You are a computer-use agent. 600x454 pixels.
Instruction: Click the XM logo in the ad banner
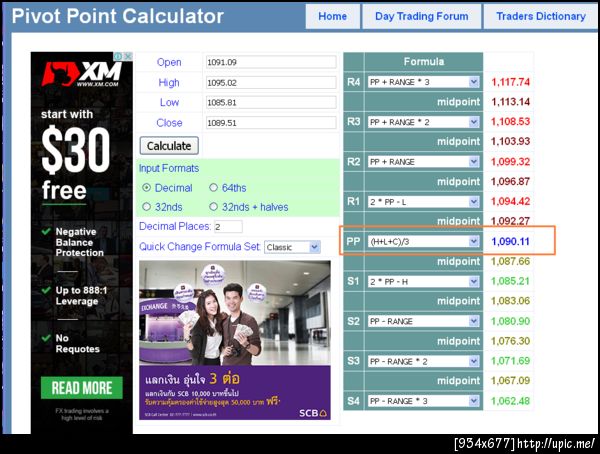pyautogui.click(x=82, y=74)
